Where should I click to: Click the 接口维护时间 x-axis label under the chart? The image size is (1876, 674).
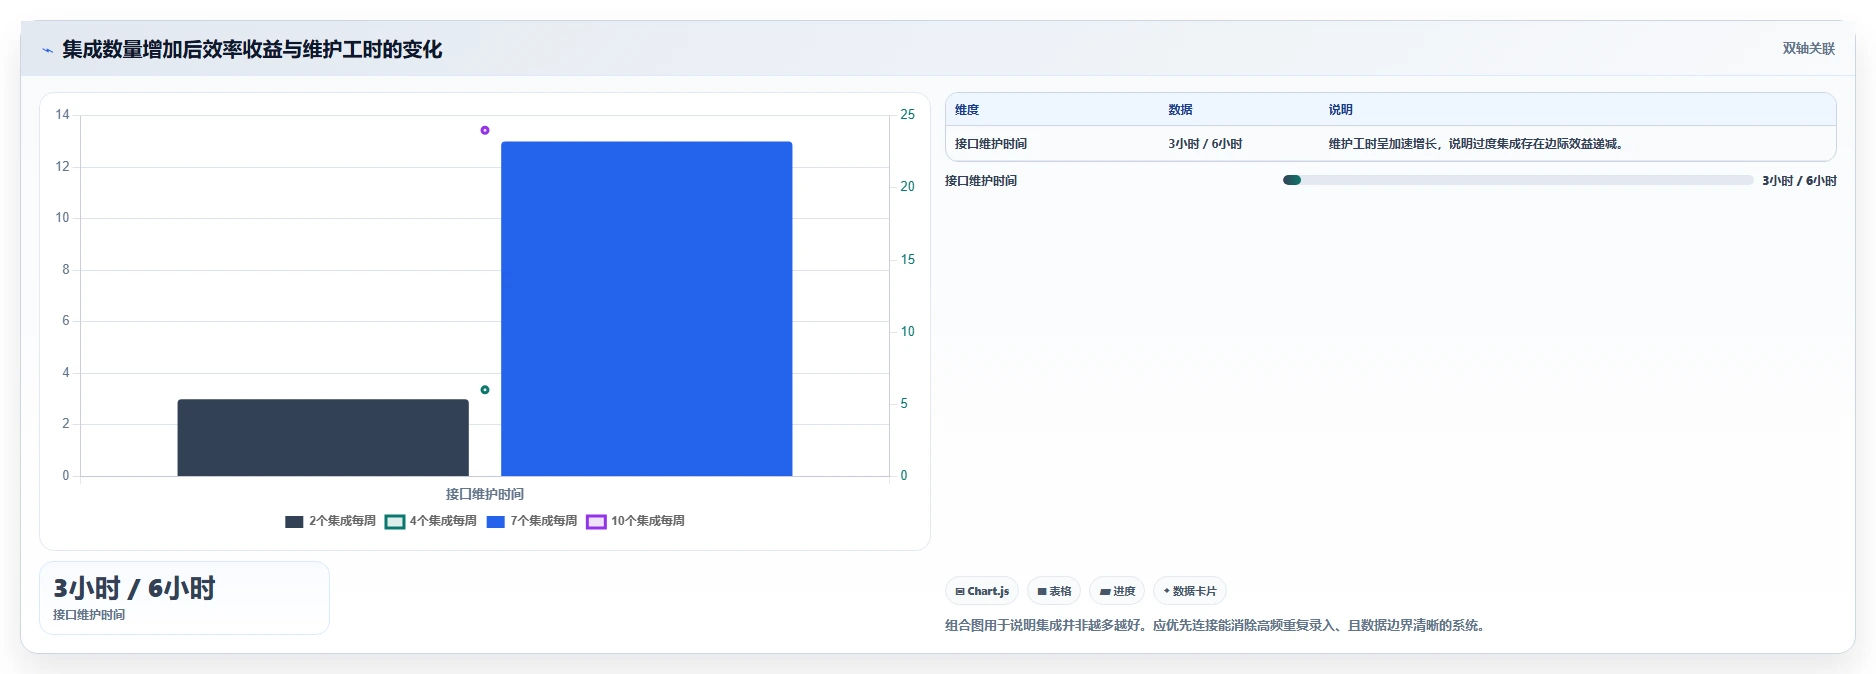pyautogui.click(x=485, y=494)
